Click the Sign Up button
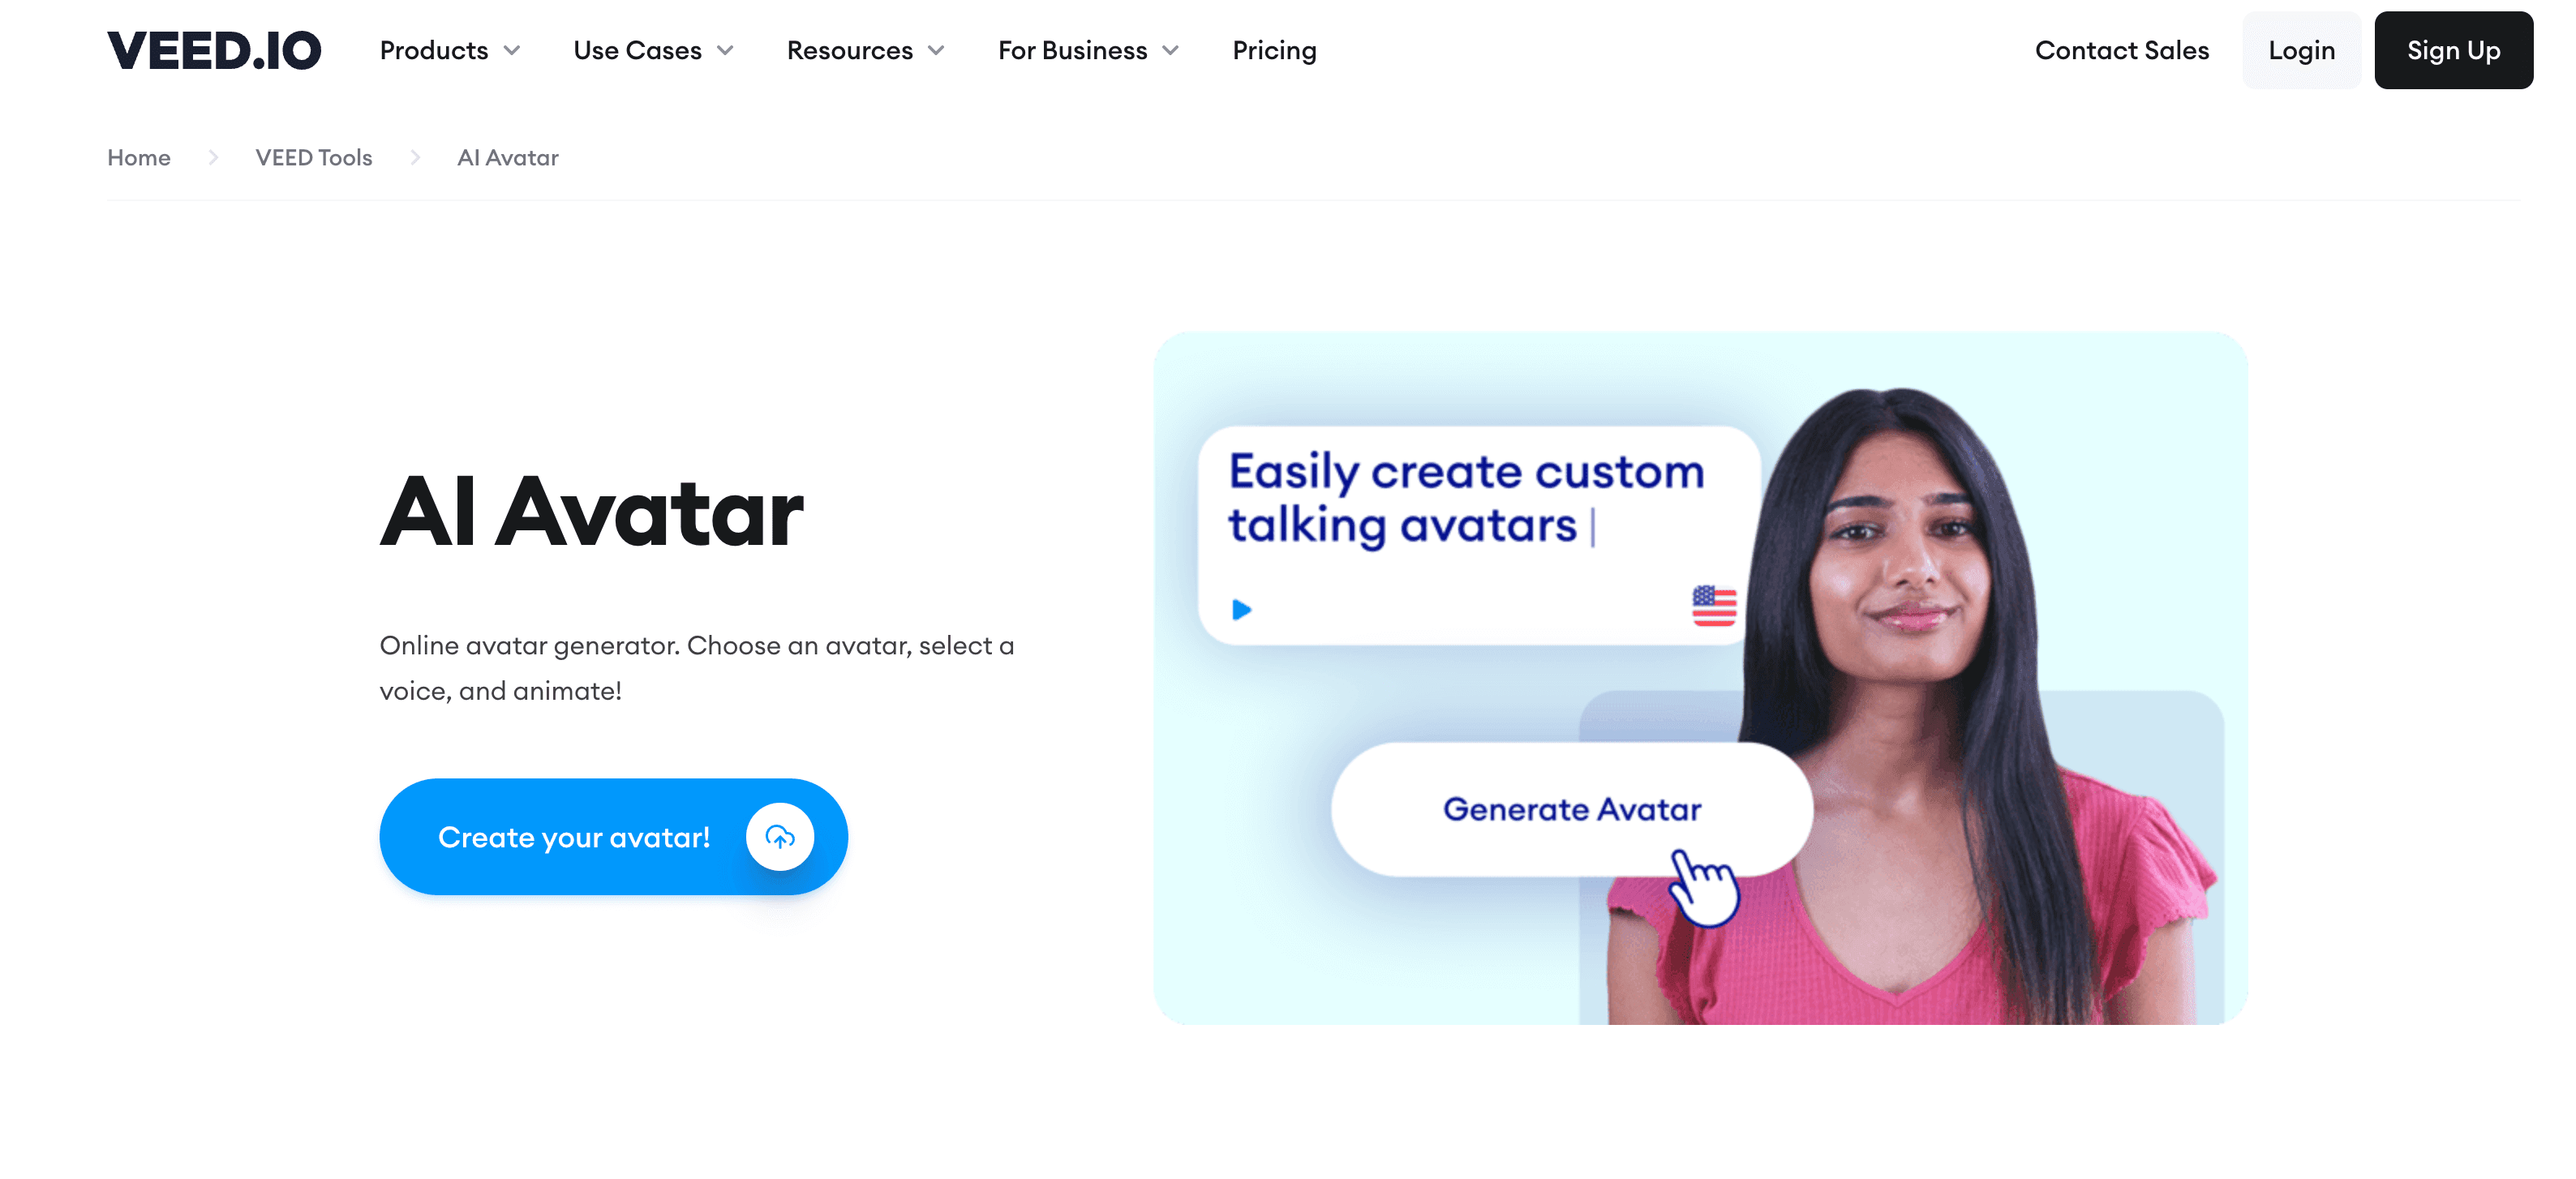2576x1179 pixels. (x=2454, y=50)
